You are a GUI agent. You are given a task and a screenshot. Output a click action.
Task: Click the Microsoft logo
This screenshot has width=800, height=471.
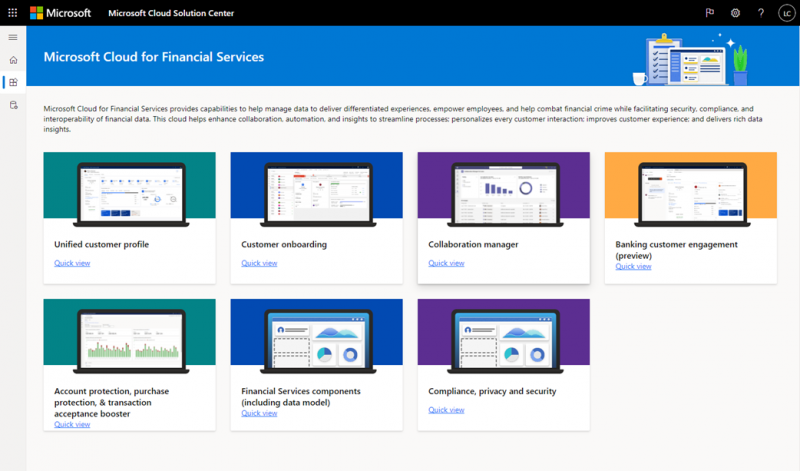[60, 13]
